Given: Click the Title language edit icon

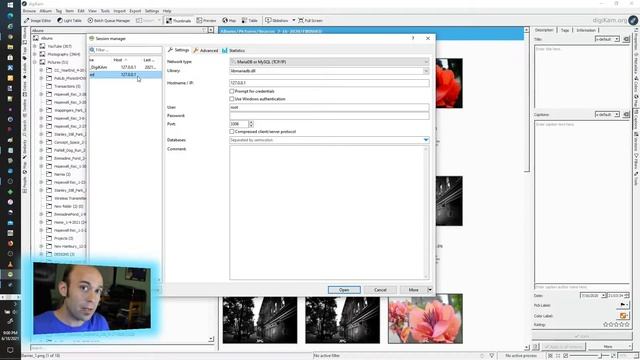Looking at the screenshot, I should (x=626, y=39).
